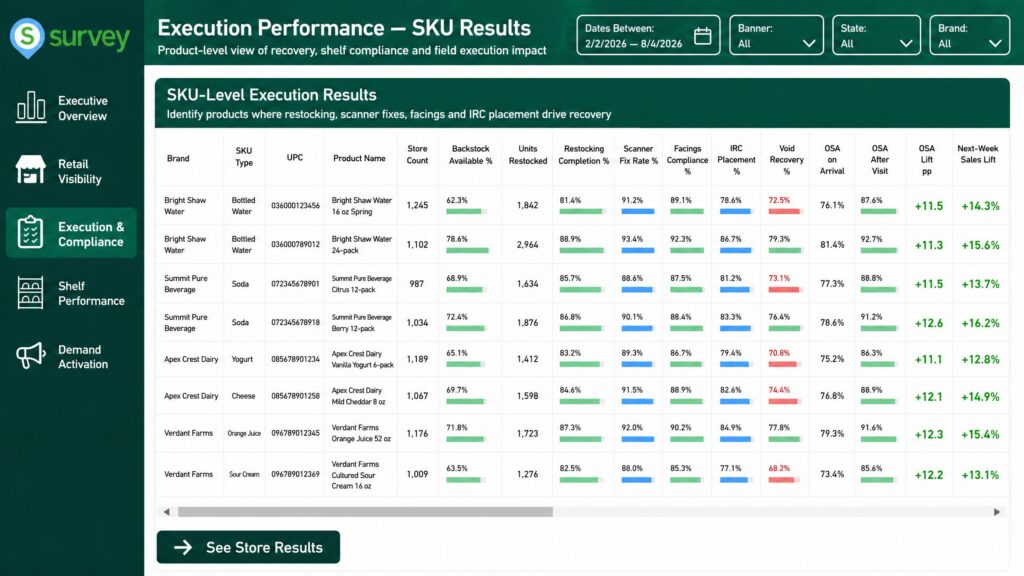Open the Banner filter dropdown

[x=776, y=35]
